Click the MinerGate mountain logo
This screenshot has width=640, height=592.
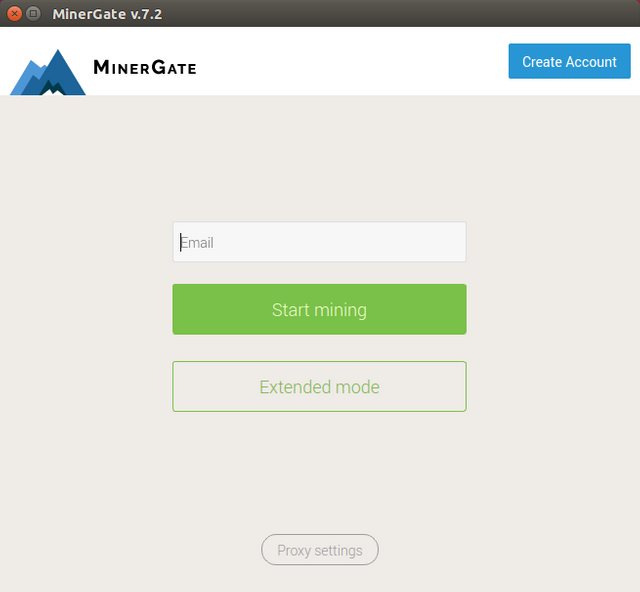point(48,73)
